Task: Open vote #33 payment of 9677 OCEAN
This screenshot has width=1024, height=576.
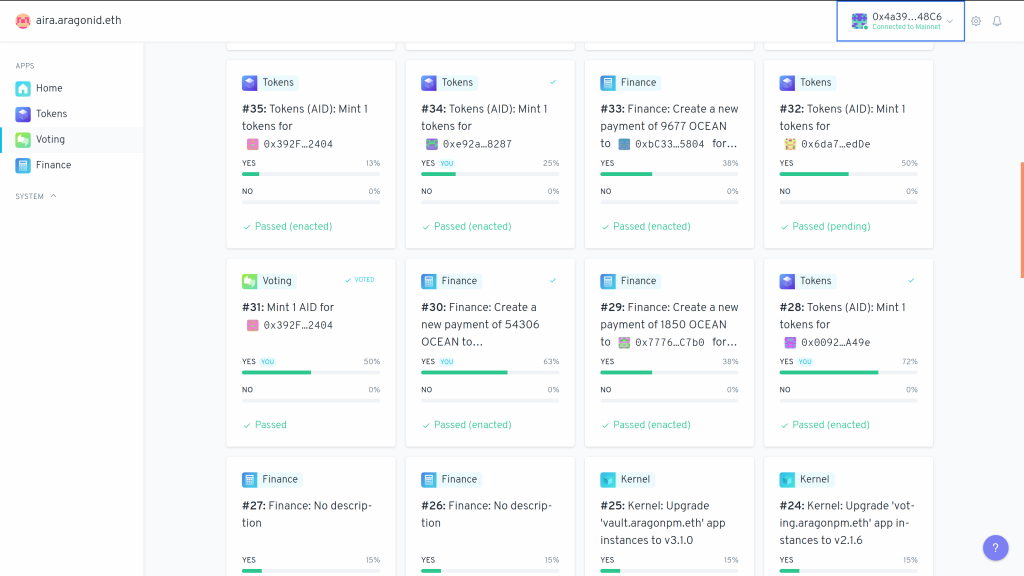Action: point(669,127)
